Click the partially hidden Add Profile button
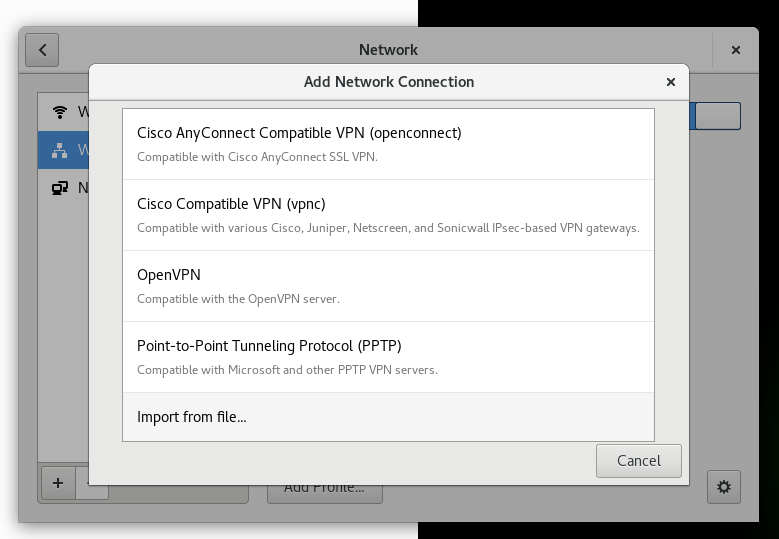The height and width of the screenshot is (539, 779). (325, 494)
